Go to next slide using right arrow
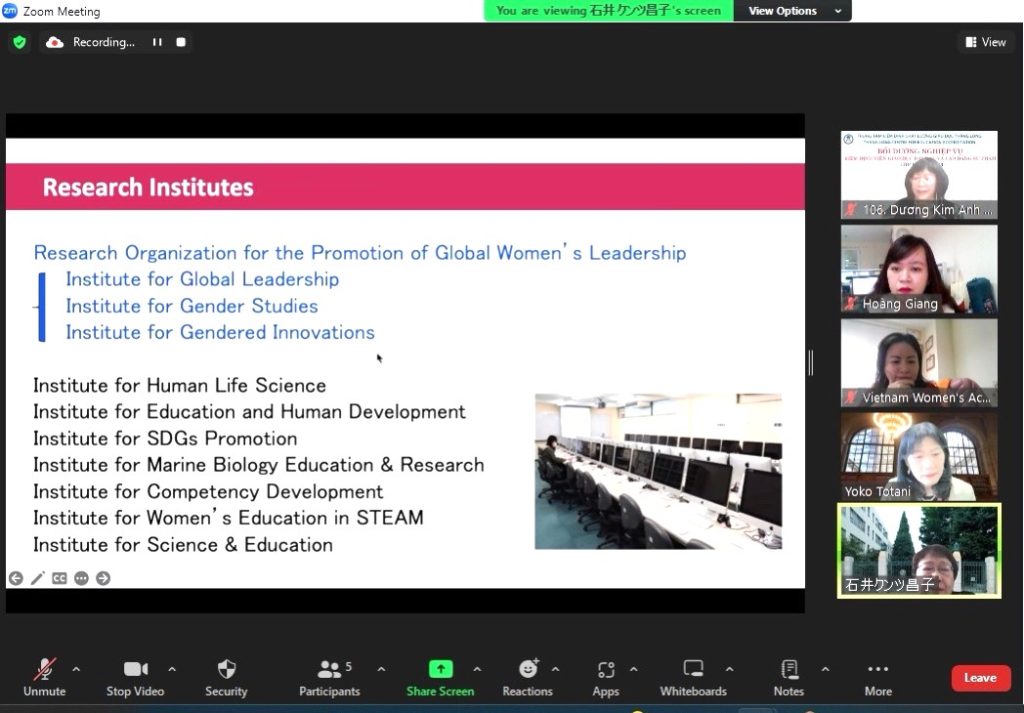The width and height of the screenshot is (1024, 713). [x=103, y=578]
